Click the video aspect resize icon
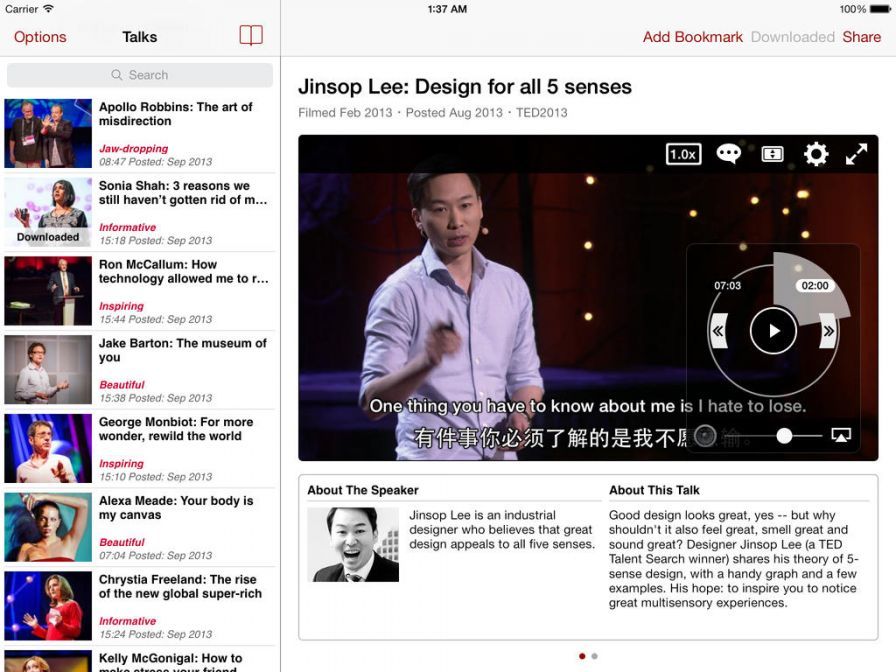Screen dimensions: 896x672 click(772, 154)
